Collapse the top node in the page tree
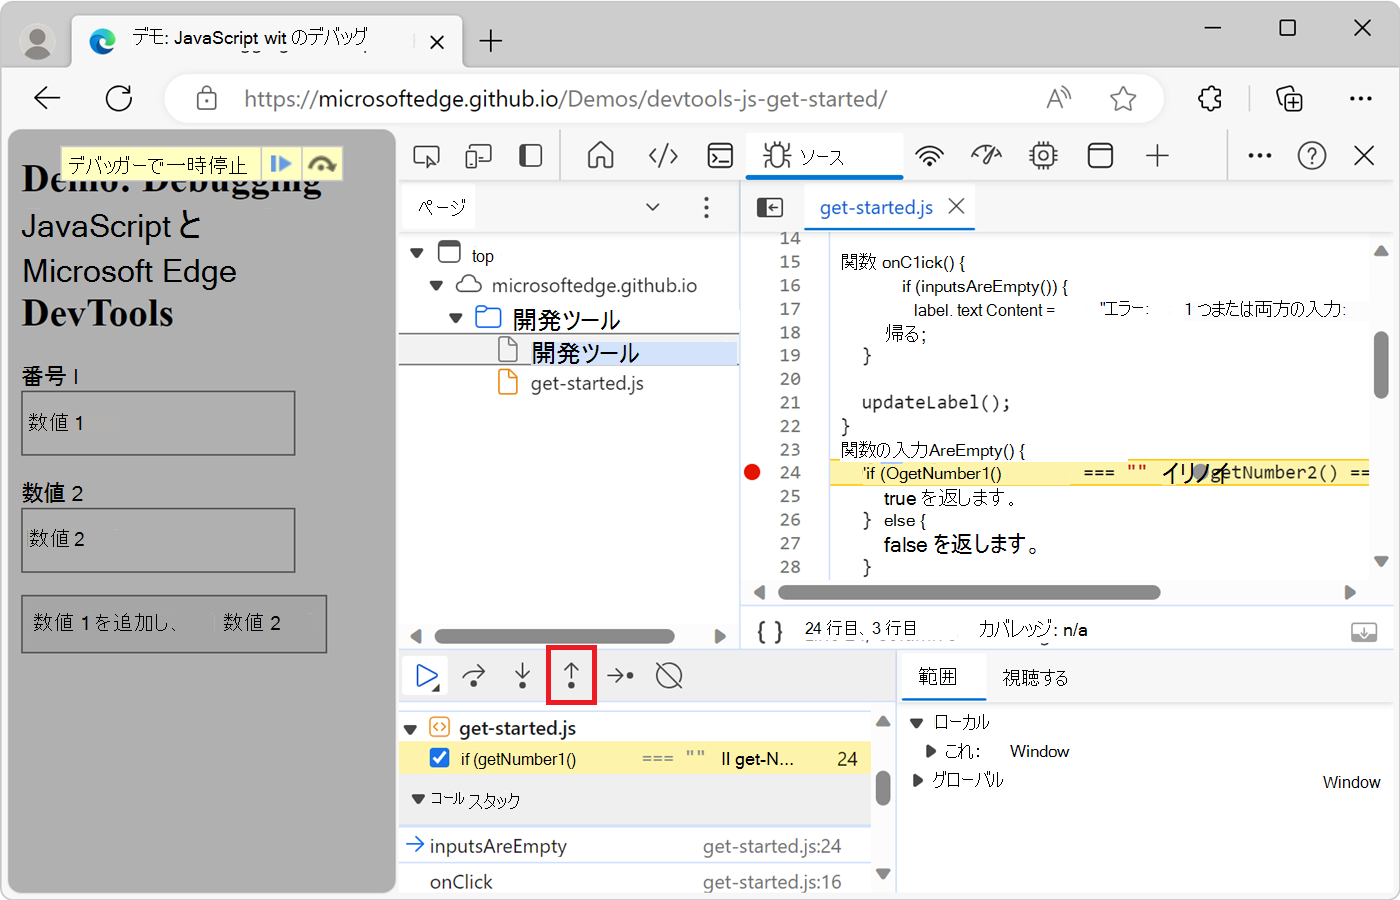The width and height of the screenshot is (1400, 900). [x=417, y=253]
